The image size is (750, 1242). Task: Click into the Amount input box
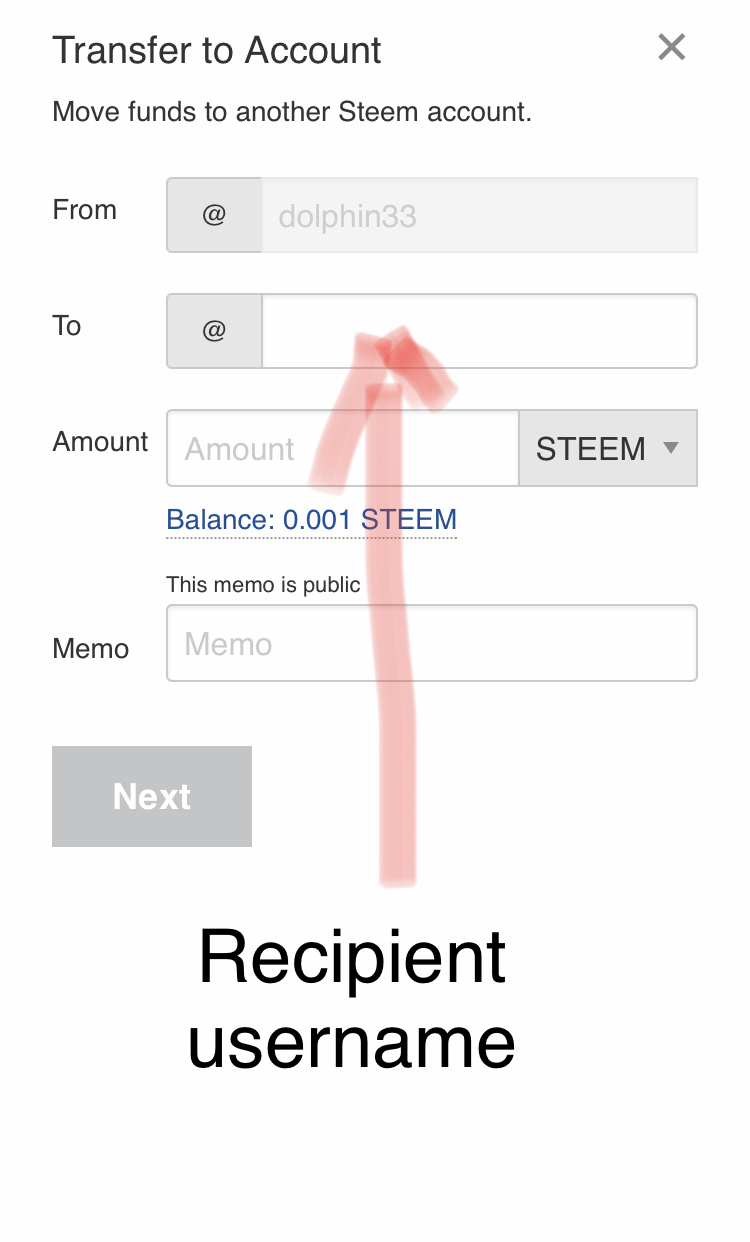point(342,448)
